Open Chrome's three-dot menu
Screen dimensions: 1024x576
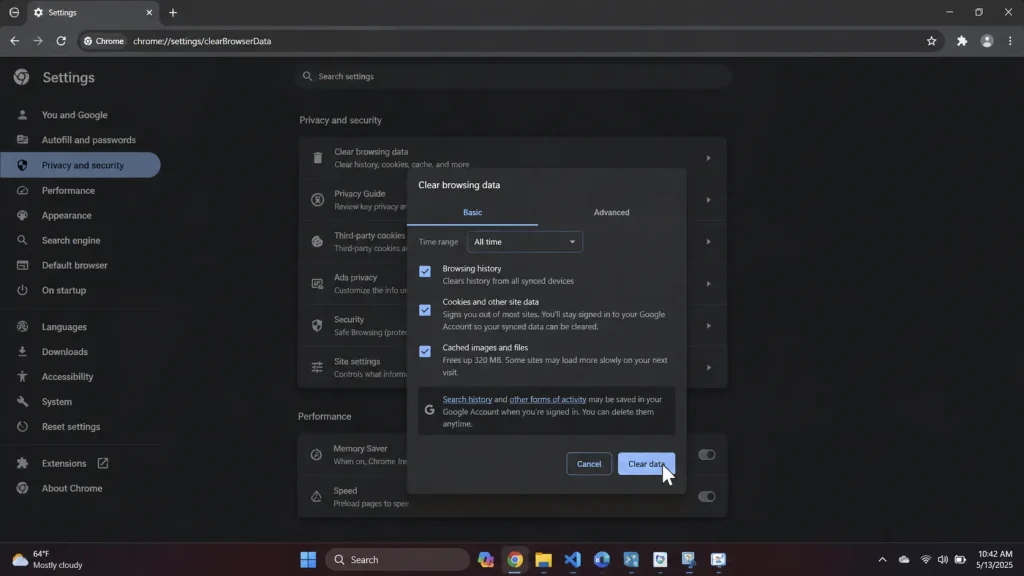(x=1010, y=41)
